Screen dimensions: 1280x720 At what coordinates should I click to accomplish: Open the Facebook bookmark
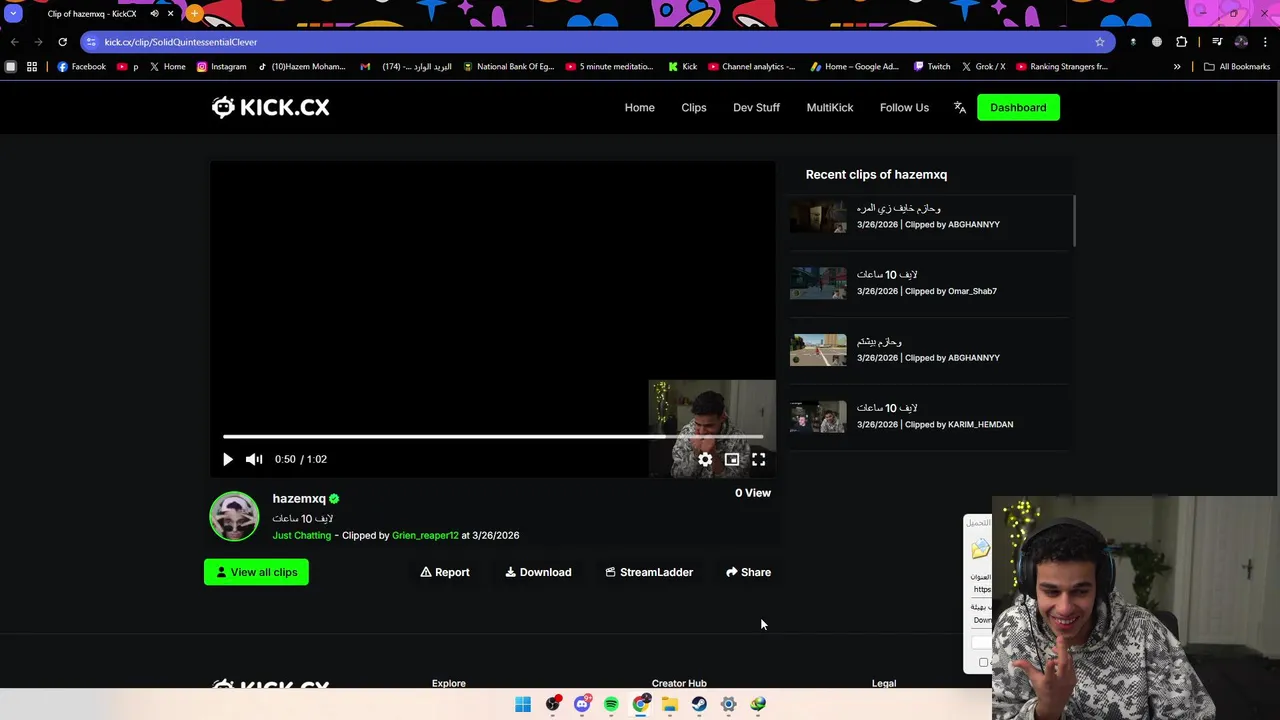click(81, 67)
